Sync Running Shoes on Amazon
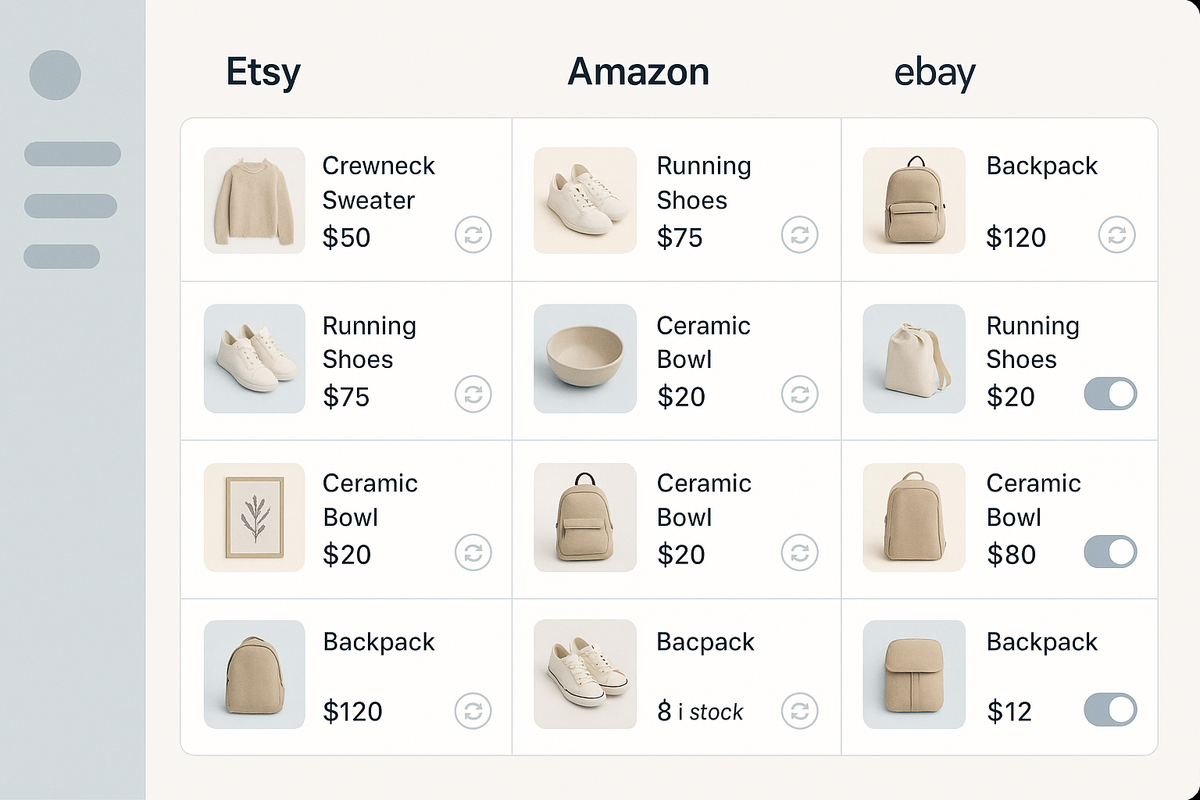1200x800 pixels. tap(798, 235)
